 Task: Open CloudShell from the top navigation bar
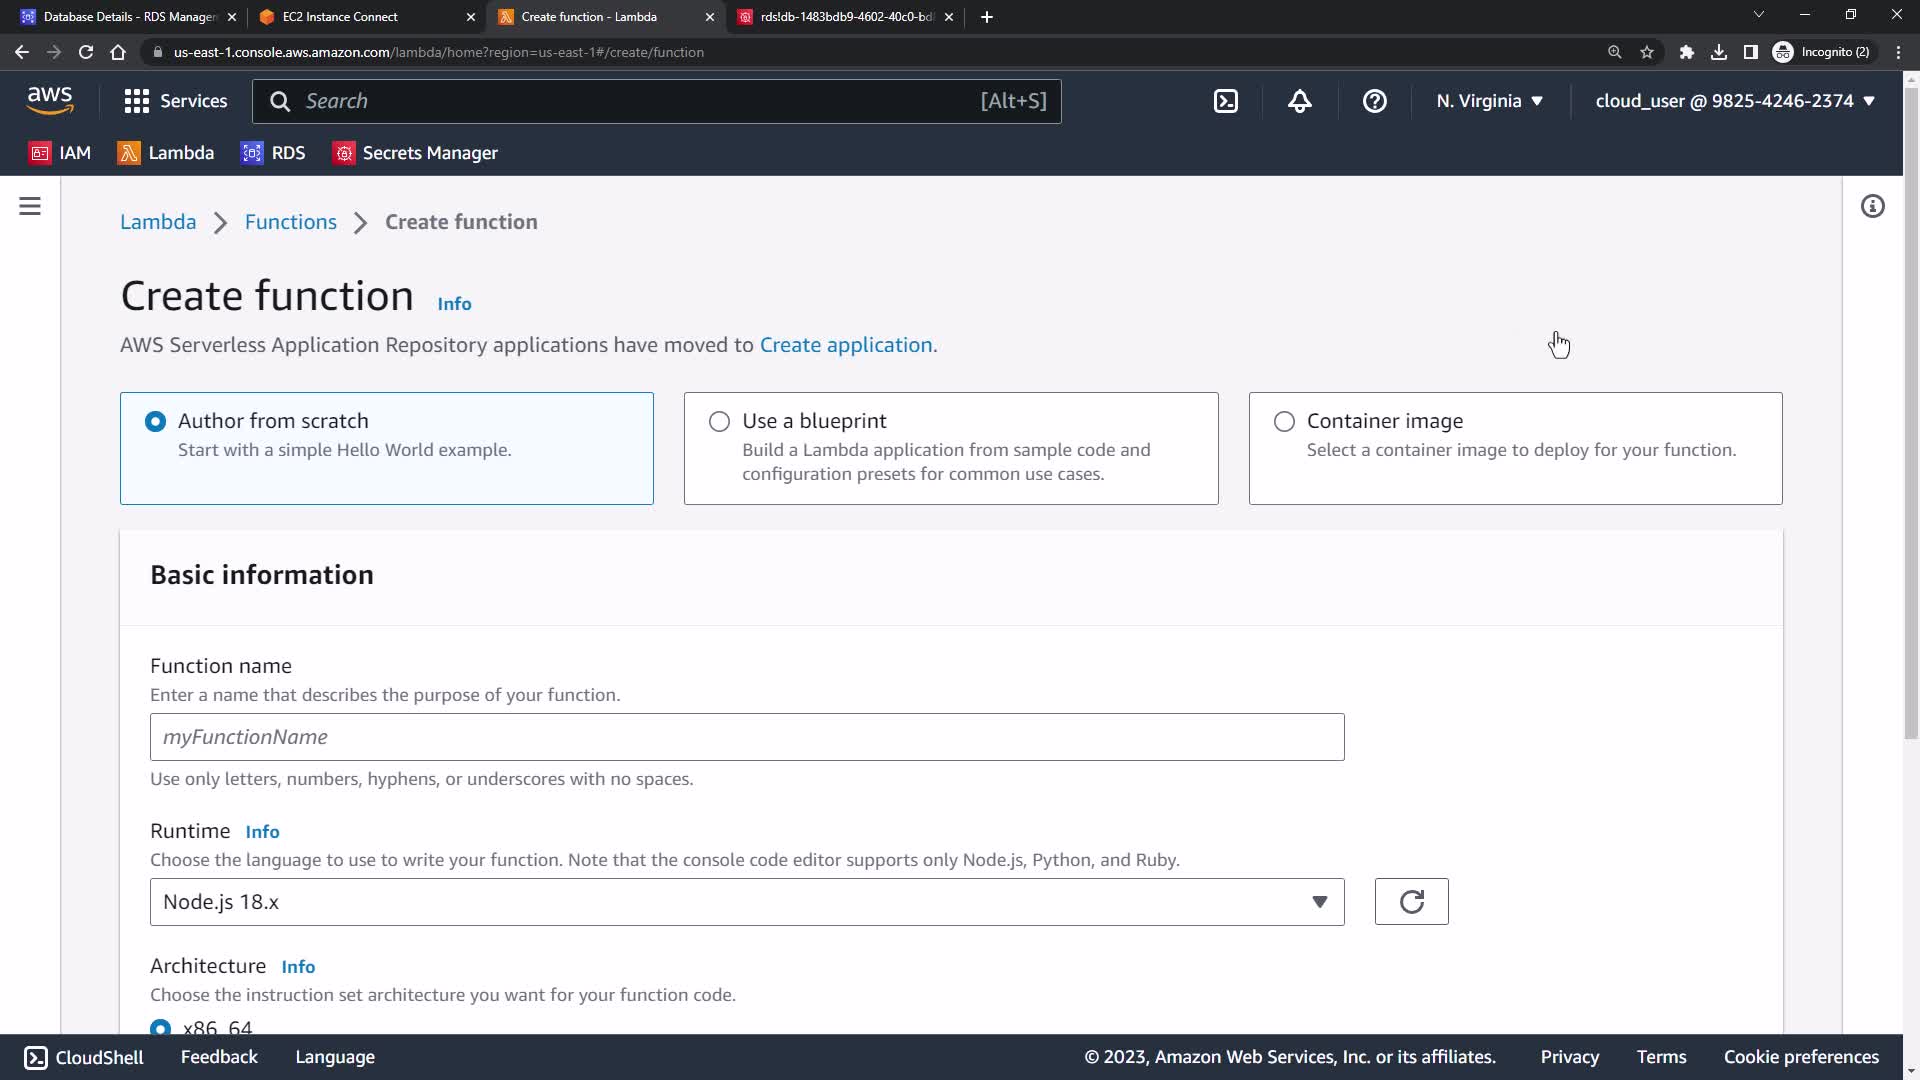click(1225, 101)
